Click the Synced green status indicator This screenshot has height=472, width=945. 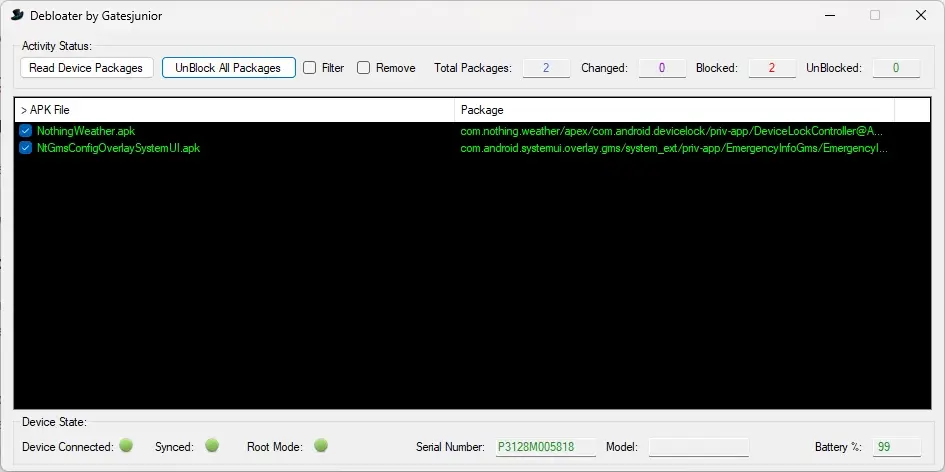point(212,445)
